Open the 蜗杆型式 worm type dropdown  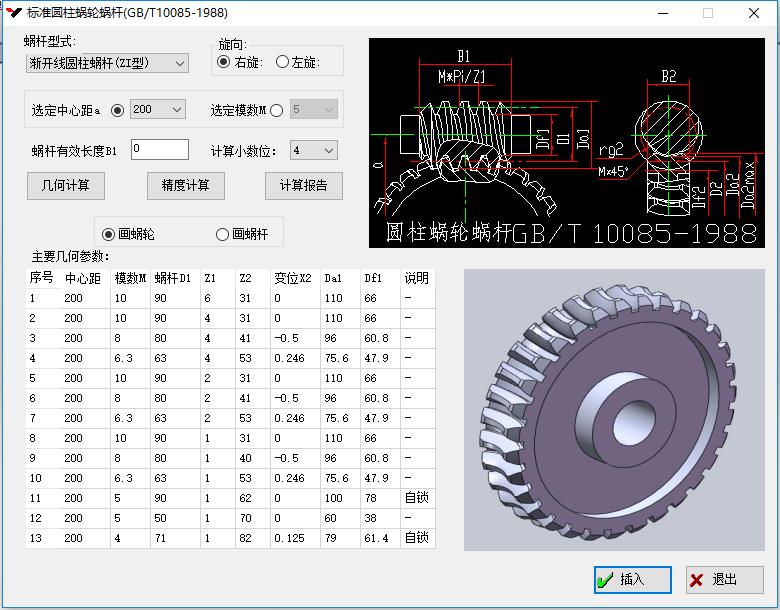click(x=107, y=63)
